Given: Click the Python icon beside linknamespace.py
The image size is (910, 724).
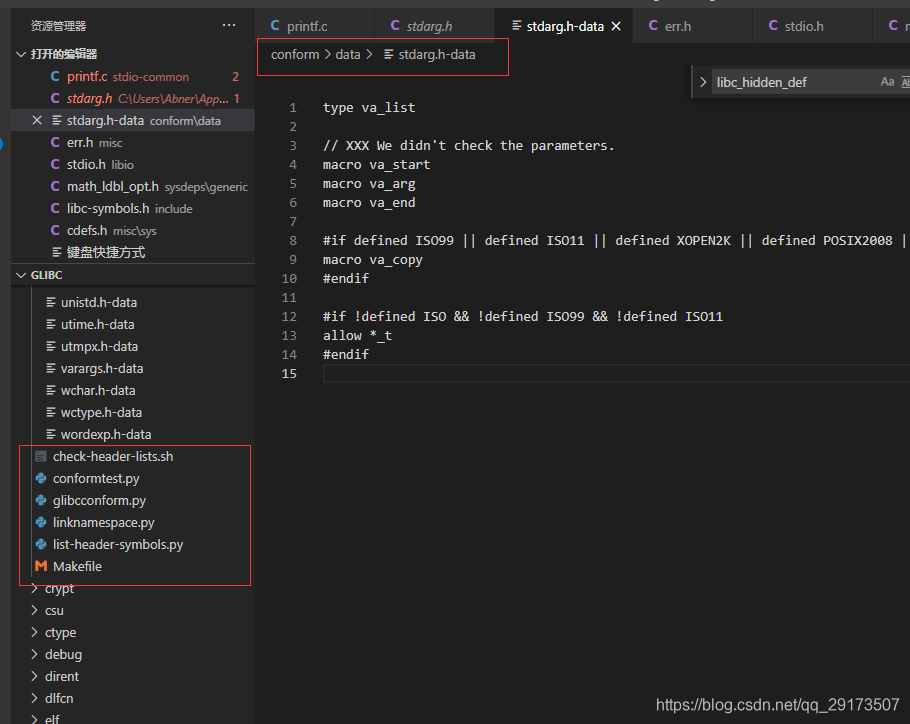Looking at the screenshot, I should [40, 522].
